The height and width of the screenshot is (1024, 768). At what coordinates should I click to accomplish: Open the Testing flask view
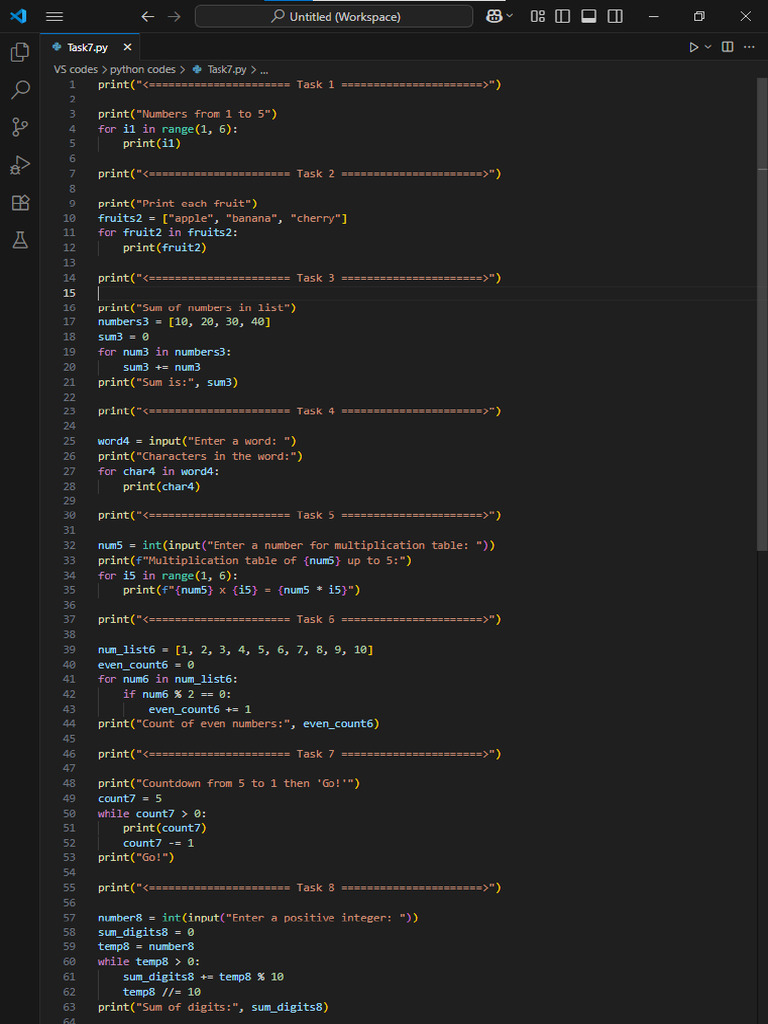pyautogui.click(x=20, y=240)
